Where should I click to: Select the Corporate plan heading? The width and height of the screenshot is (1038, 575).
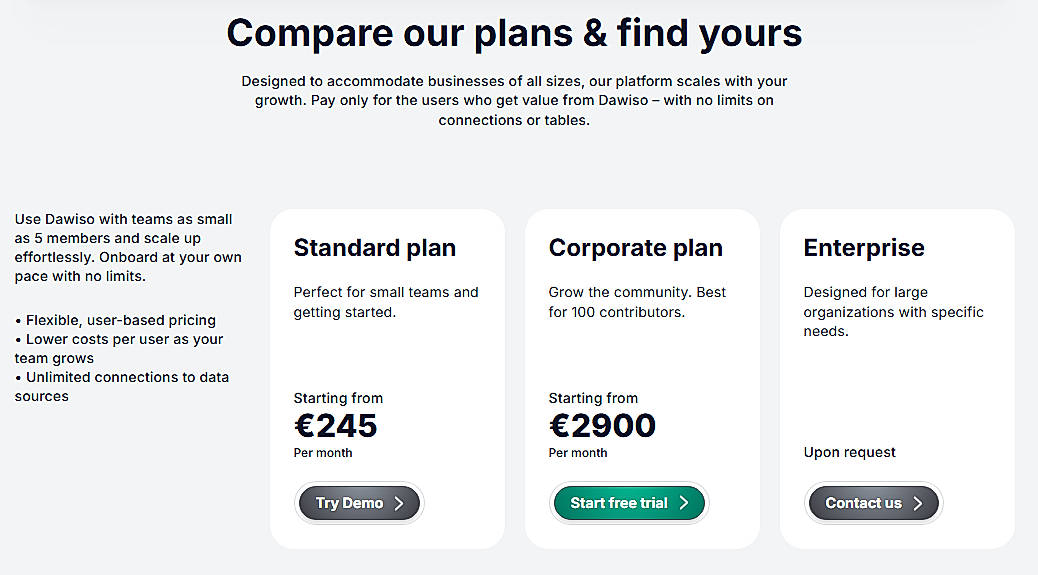[635, 248]
